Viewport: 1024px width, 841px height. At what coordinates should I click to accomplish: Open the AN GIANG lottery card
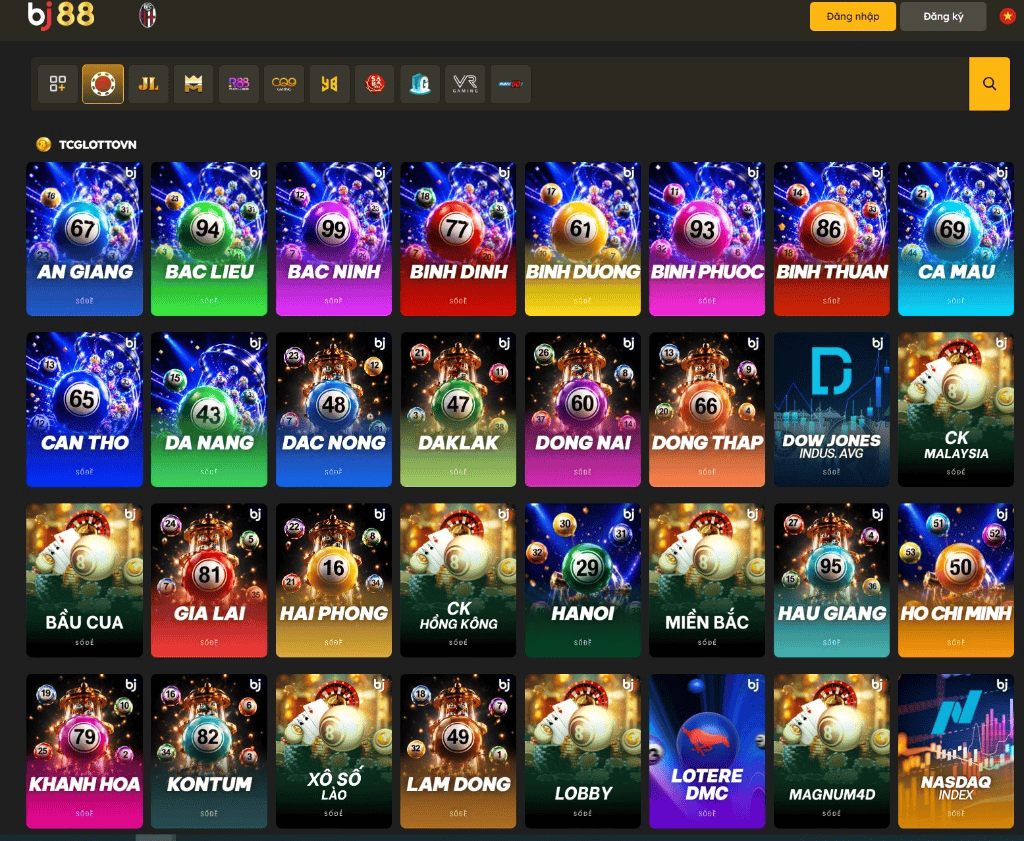point(84,239)
